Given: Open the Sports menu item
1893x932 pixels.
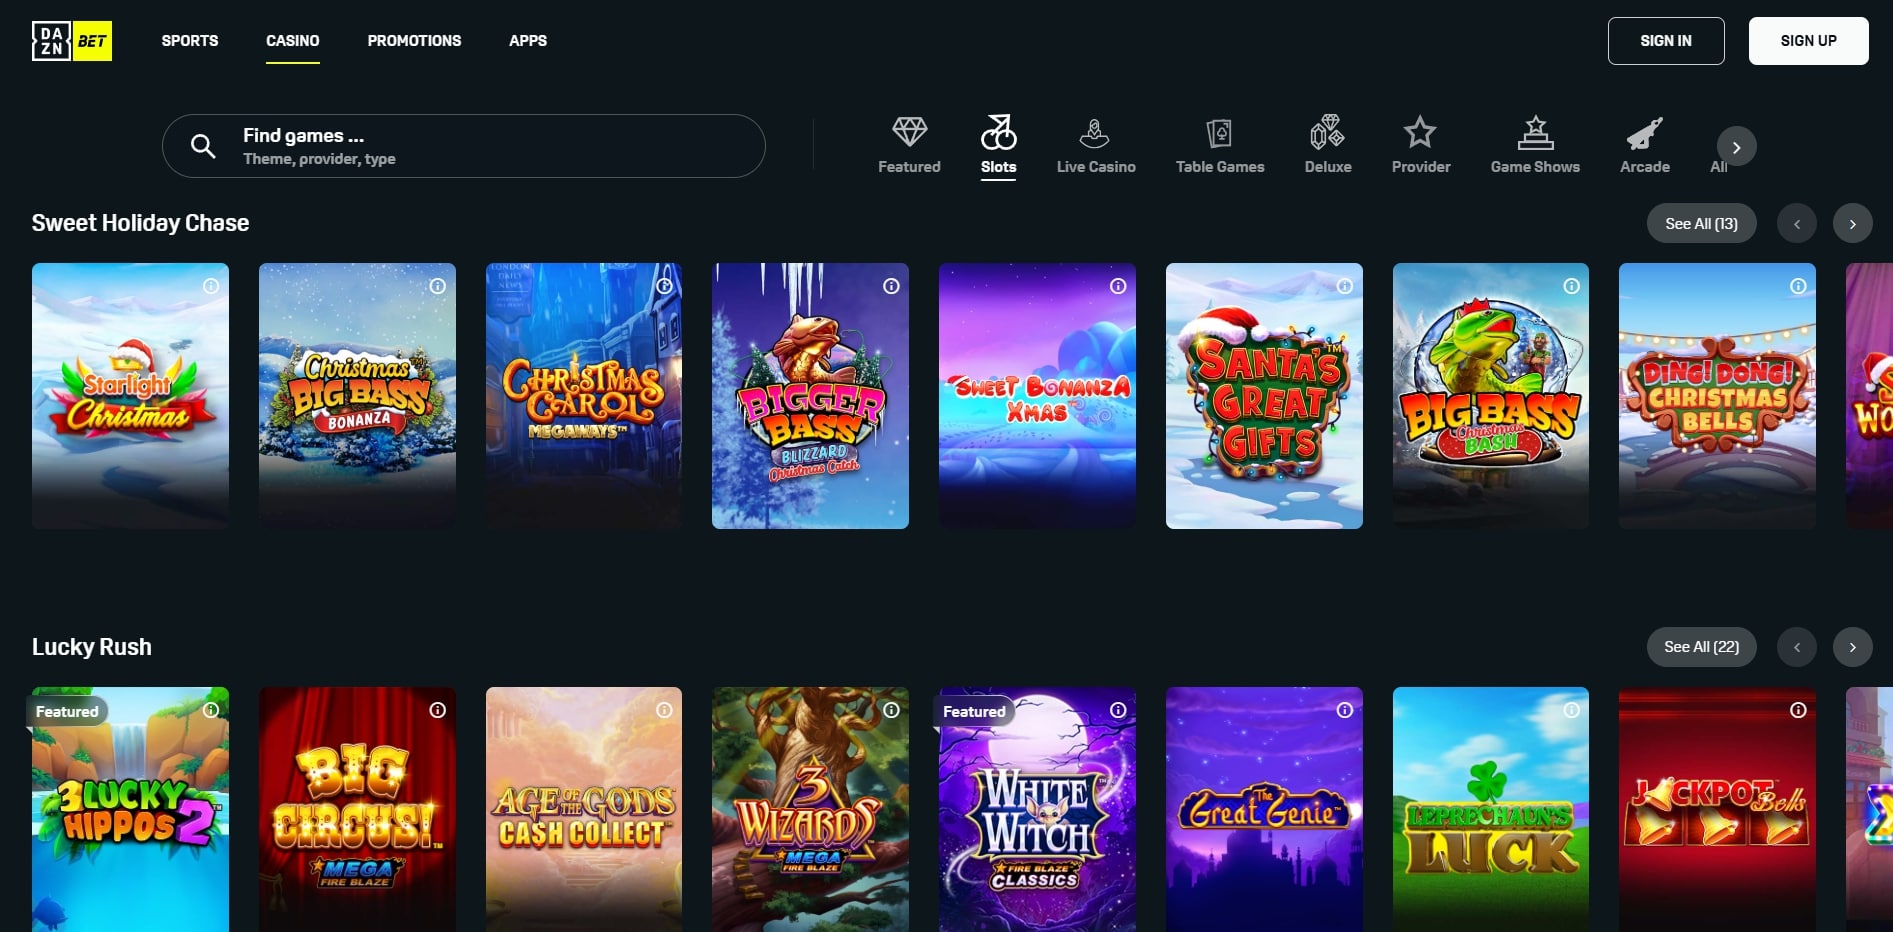Looking at the screenshot, I should pyautogui.click(x=190, y=41).
